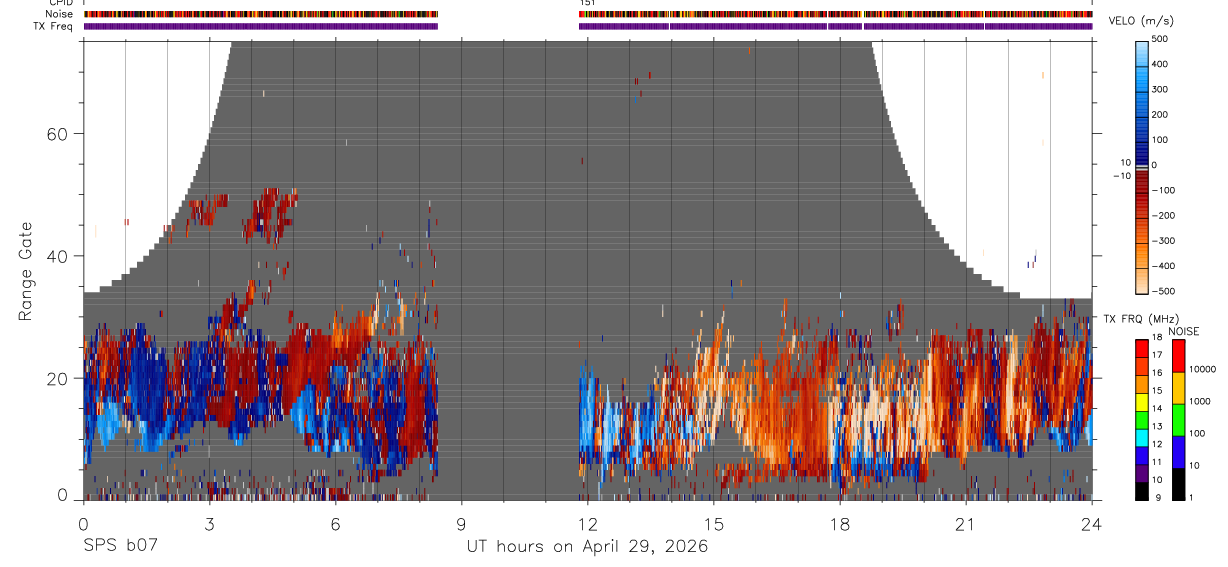The image size is (1228, 567).
Task: Click the 'Range Gate' y-axis title
Action: click(27, 270)
